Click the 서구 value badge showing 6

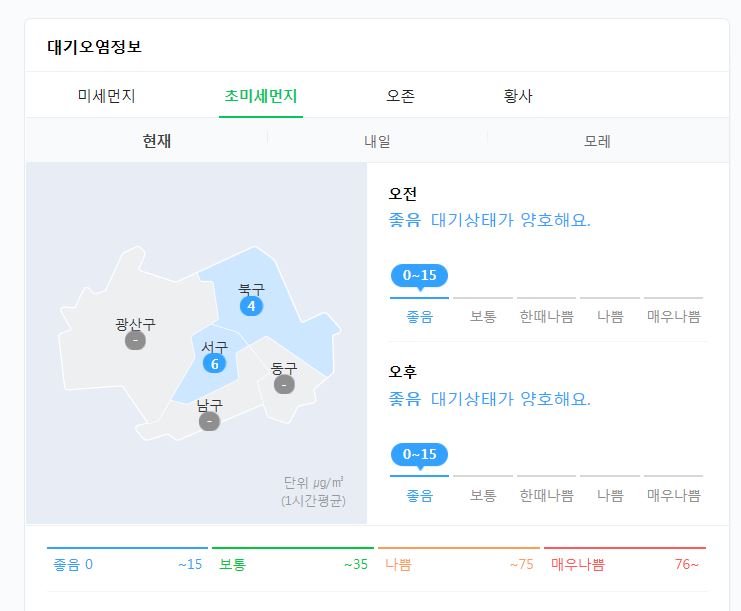215,364
